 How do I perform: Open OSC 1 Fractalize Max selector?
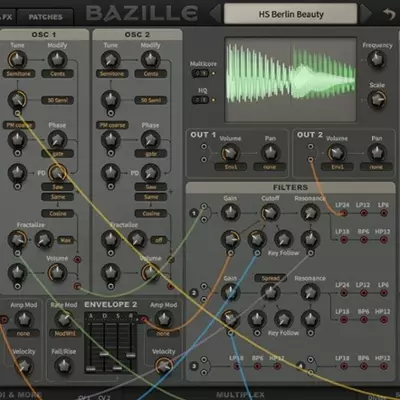click(66, 240)
